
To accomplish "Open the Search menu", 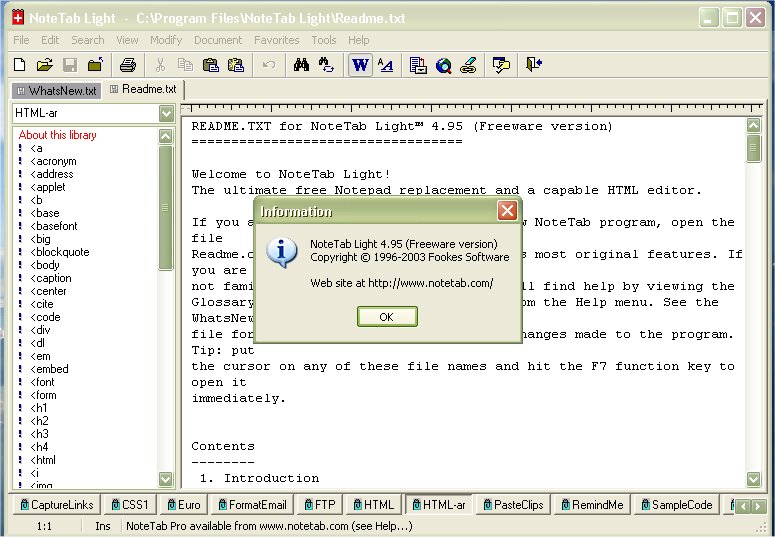I will [x=87, y=40].
